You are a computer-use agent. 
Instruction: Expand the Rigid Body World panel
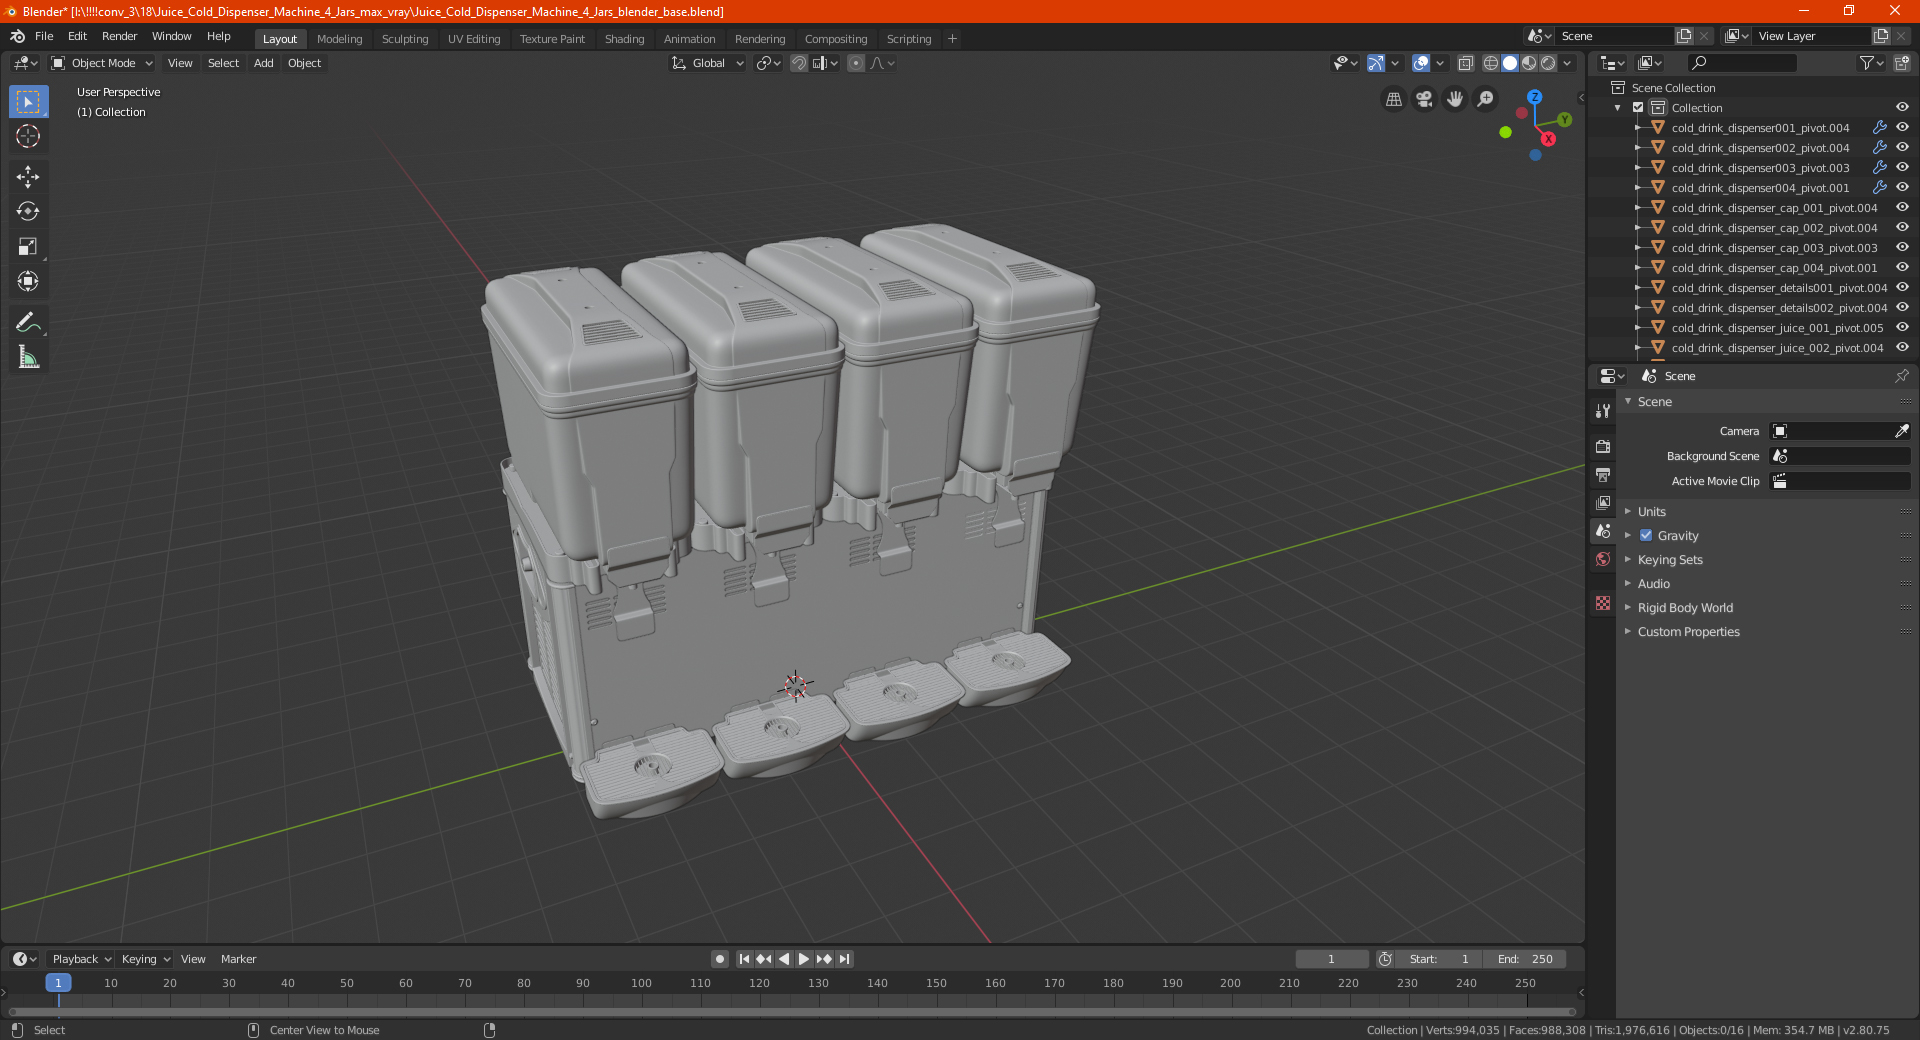tap(1685, 608)
